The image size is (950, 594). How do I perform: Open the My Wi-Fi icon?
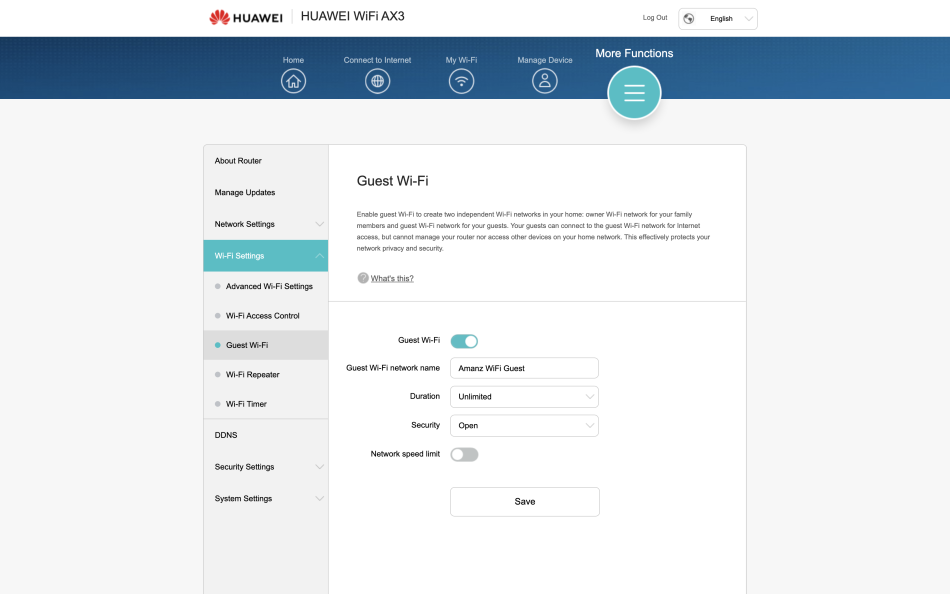461,81
